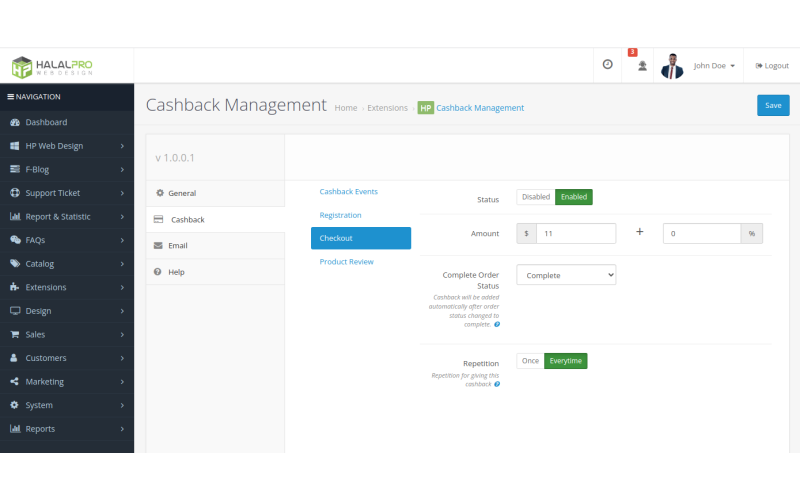The height and width of the screenshot is (500, 800).
Task: Open Customers menu in sidebar
Action: [67, 358]
